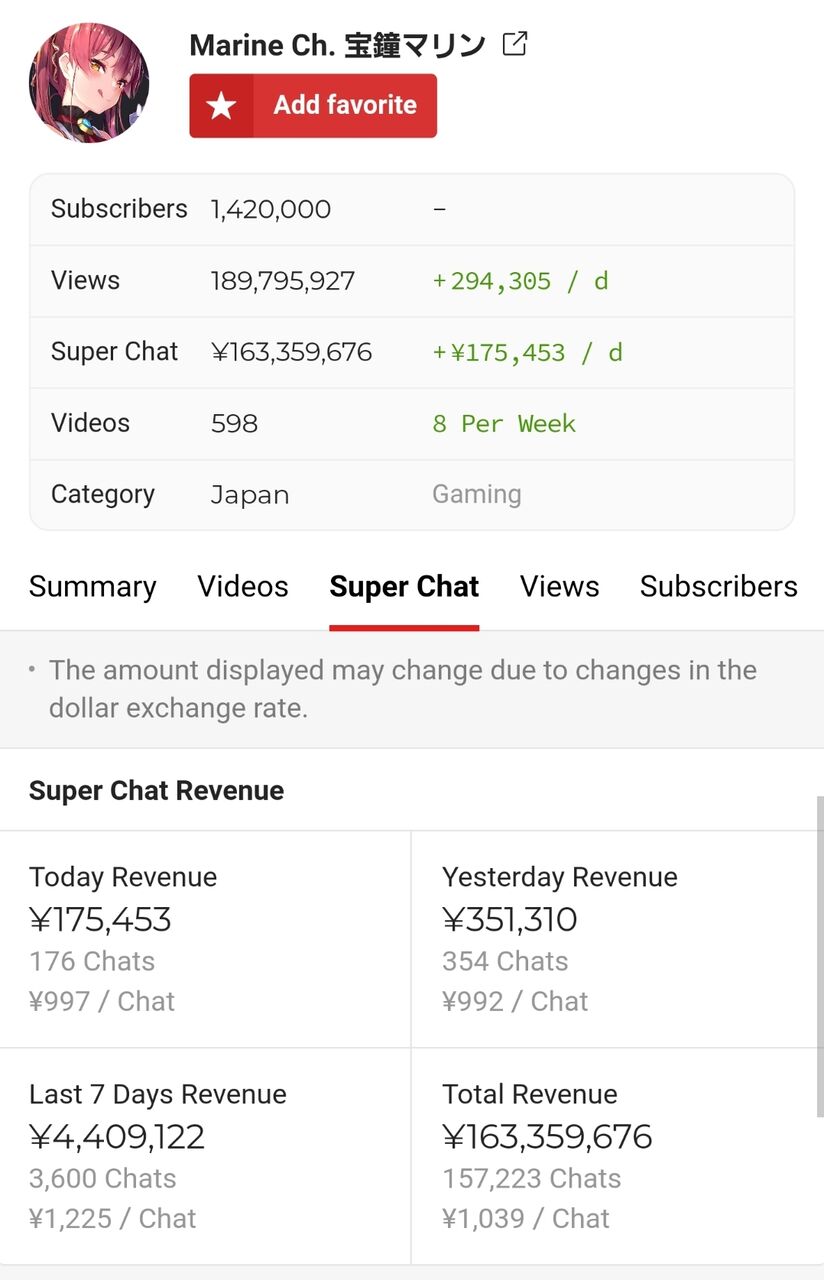824x1280 pixels.
Task: Select the Yesterday Revenue panel
Action: (618, 939)
